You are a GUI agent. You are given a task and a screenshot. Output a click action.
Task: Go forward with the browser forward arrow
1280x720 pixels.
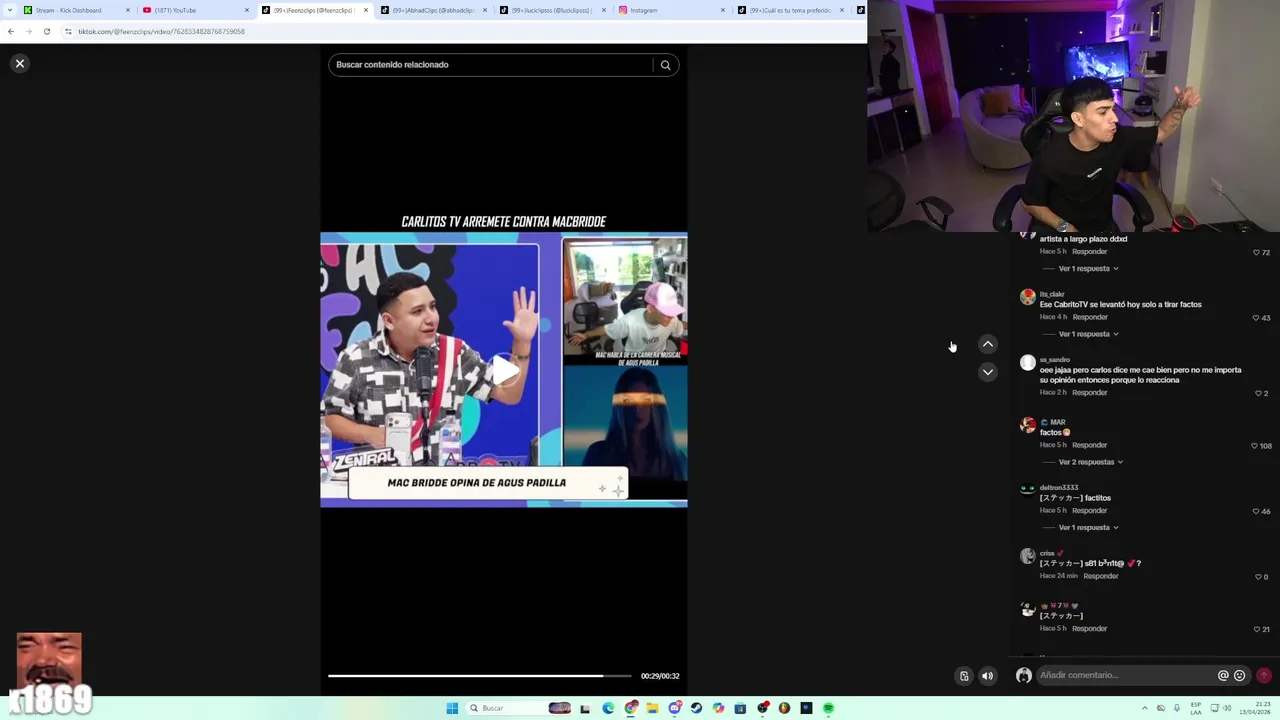tap(28, 31)
